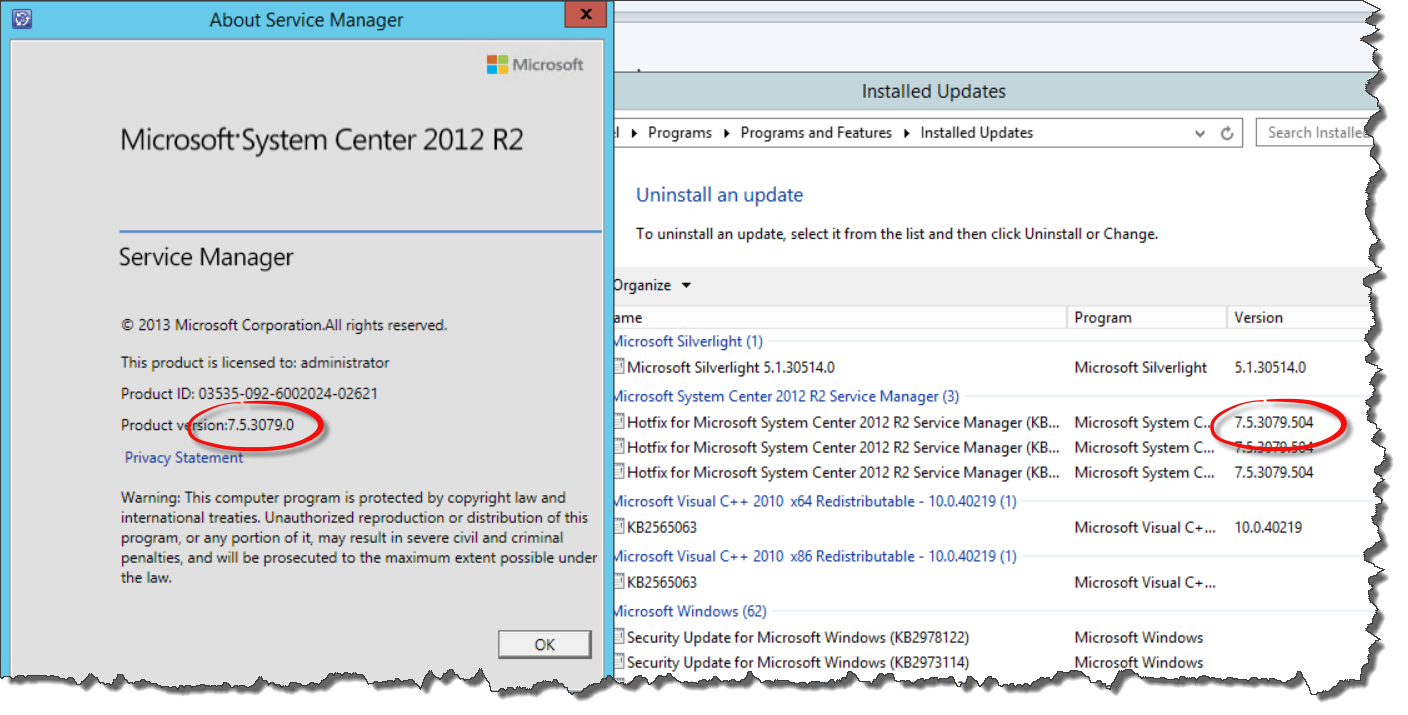This screenshot has height=715, width=1408.
Task: Open the Organize dropdown menu
Action: (651, 285)
